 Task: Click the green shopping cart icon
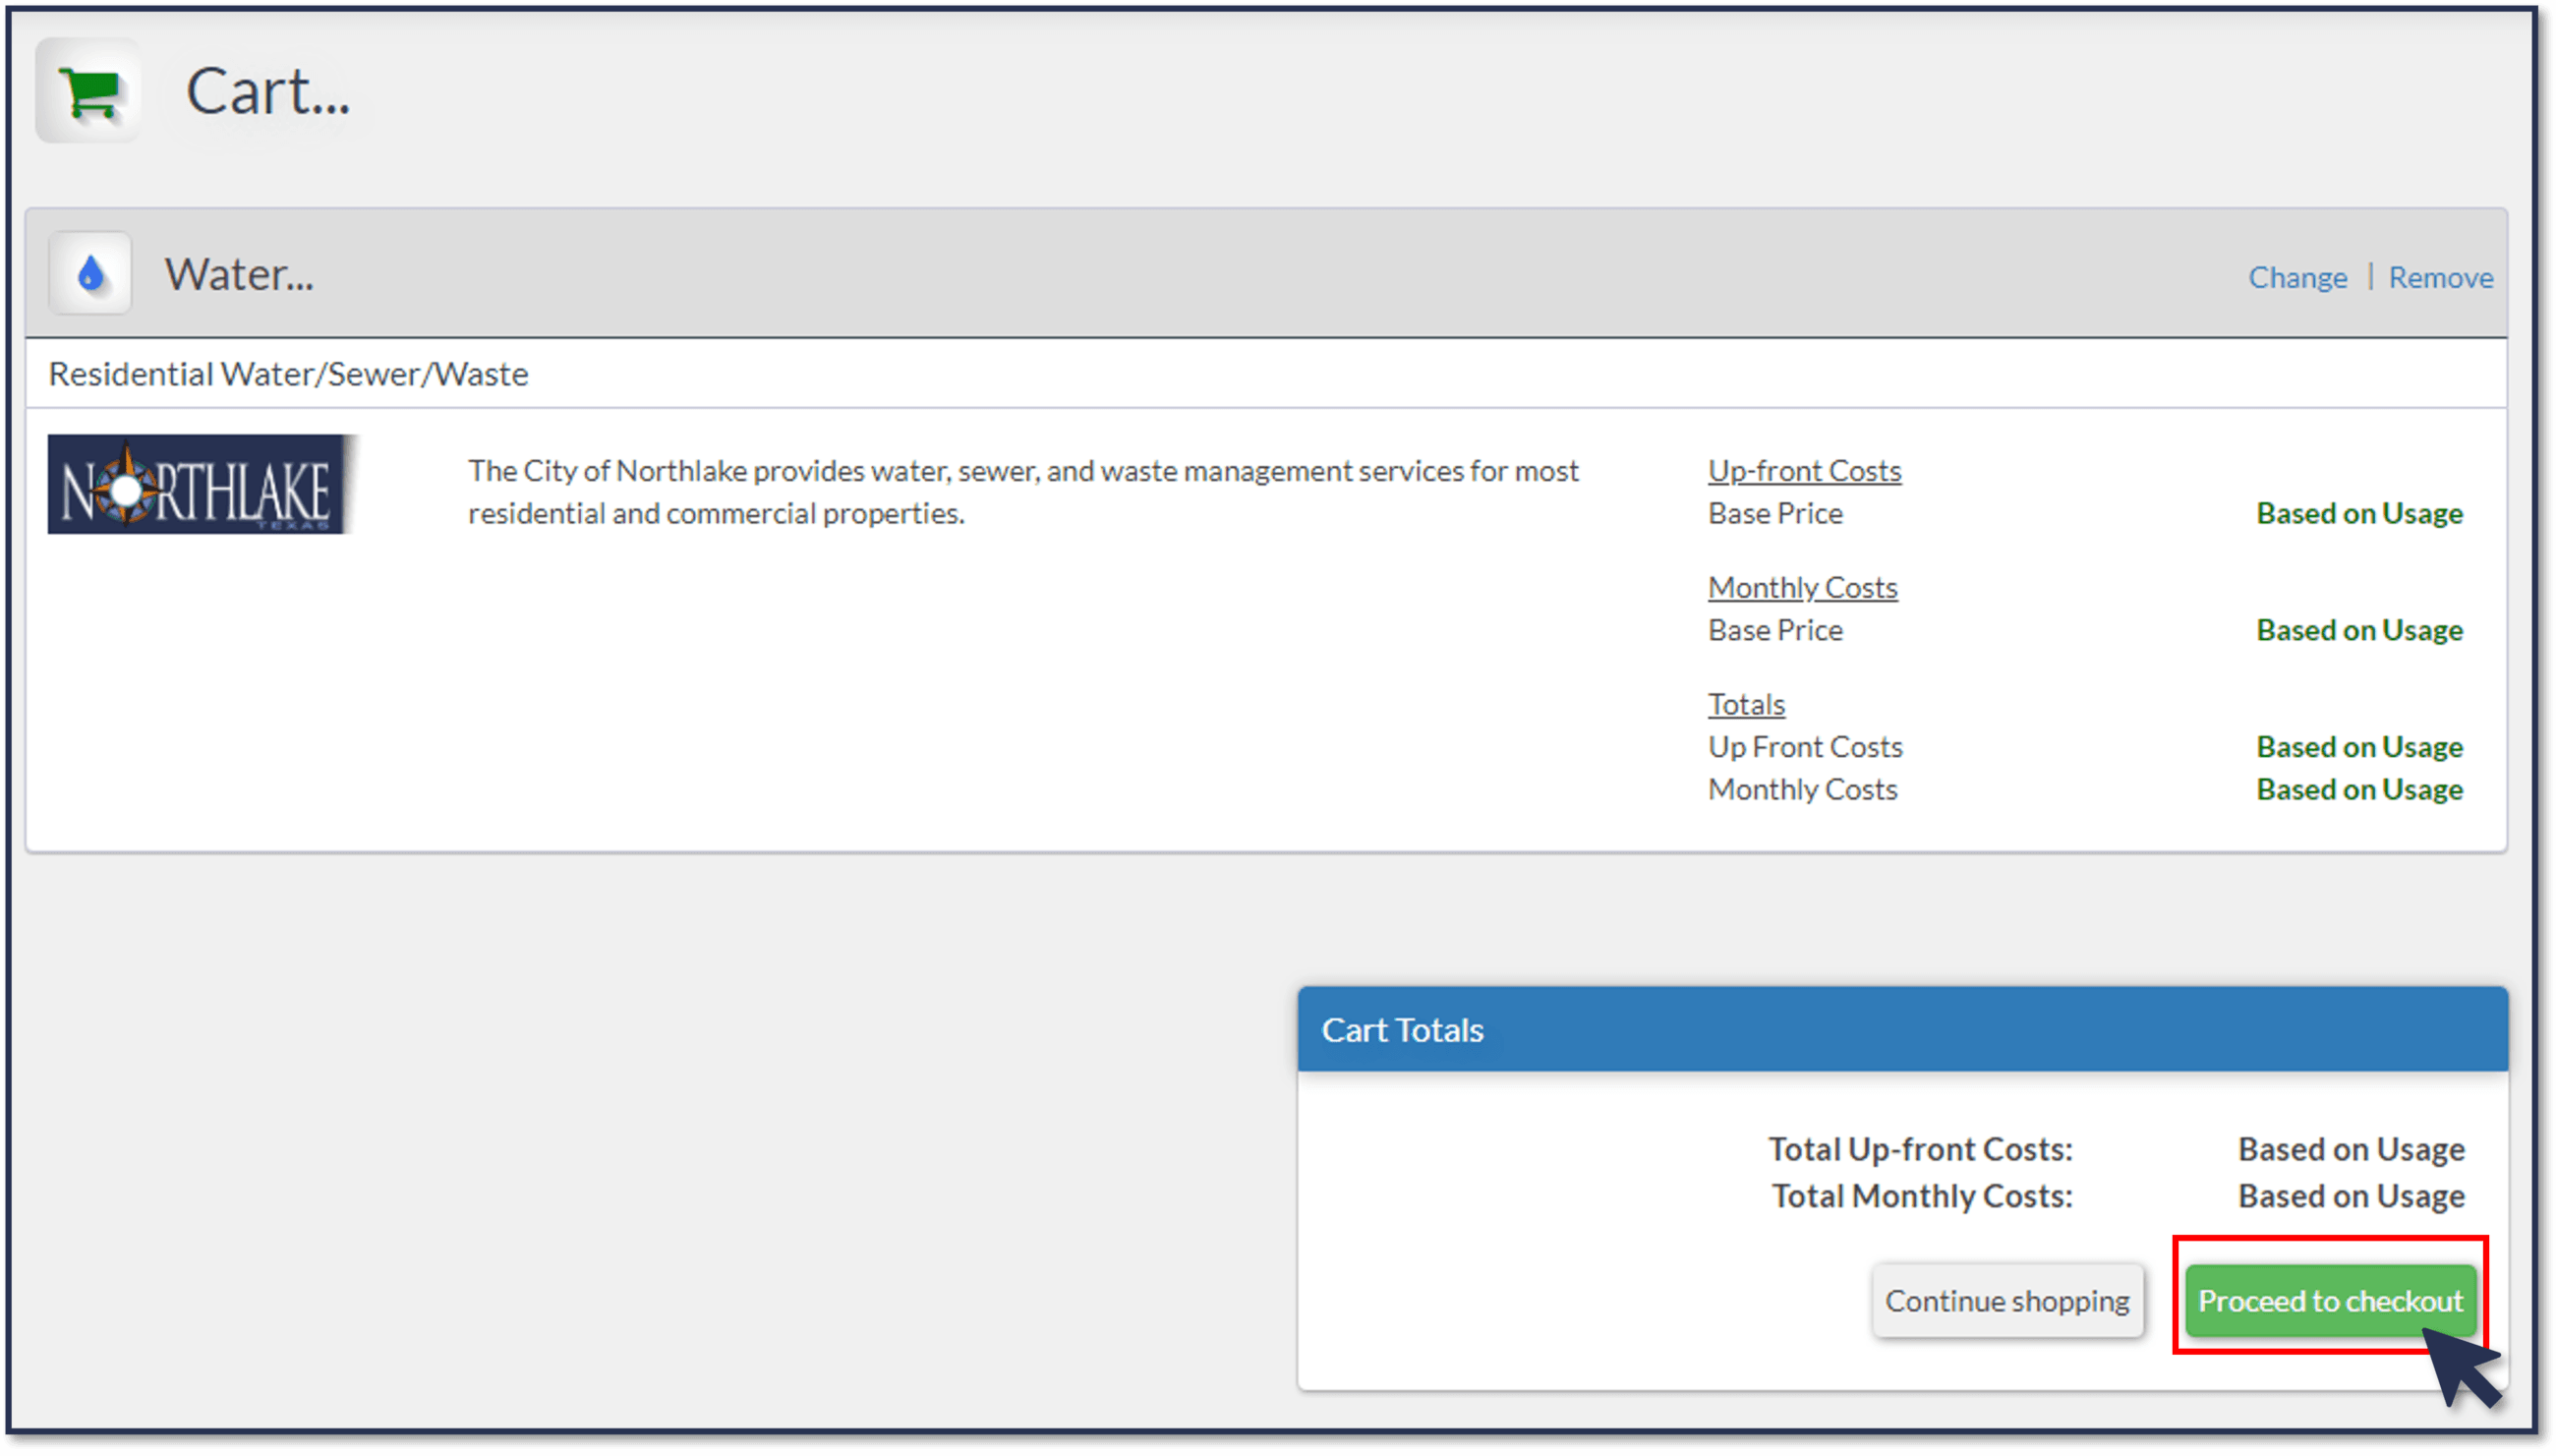(88, 92)
